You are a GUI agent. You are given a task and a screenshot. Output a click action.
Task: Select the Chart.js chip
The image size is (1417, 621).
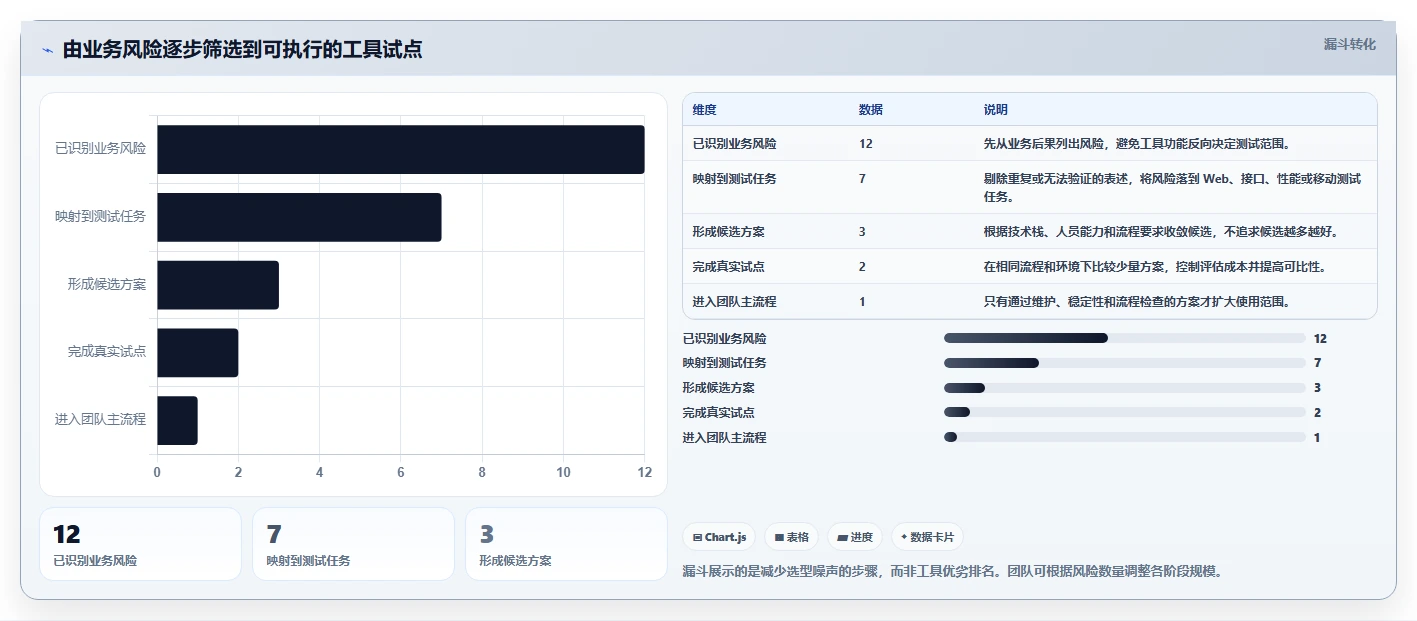click(x=719, y=537)
